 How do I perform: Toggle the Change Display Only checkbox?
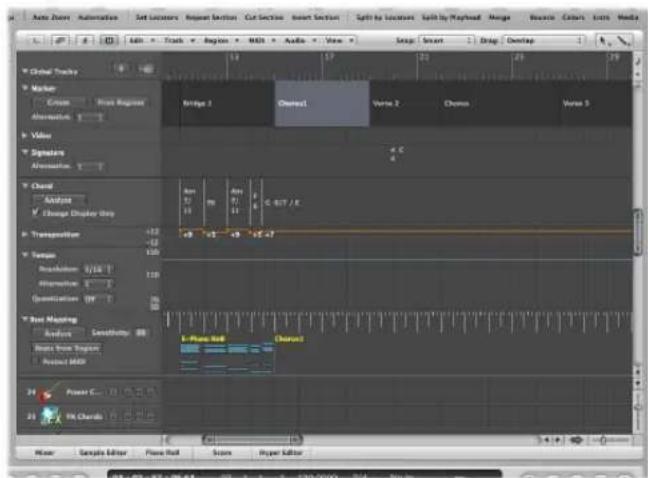36,213
